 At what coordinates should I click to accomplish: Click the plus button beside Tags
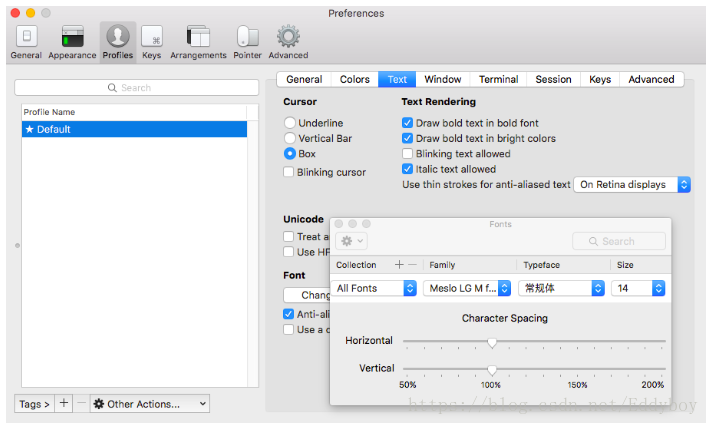coord(64,403)
